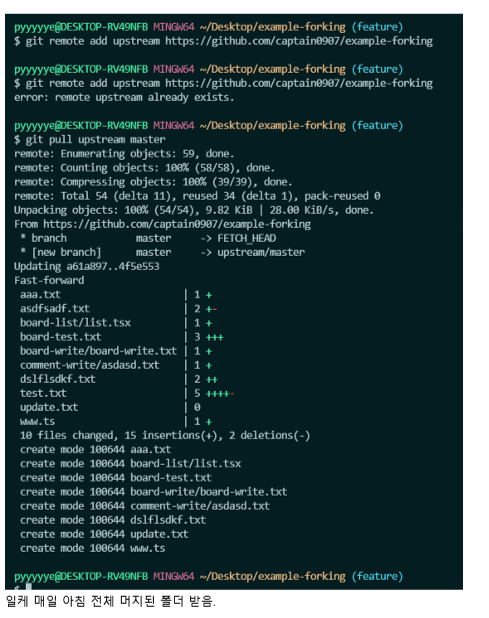Click board-test.txt diffstat entry
The width and height of the screenshot is (489, 618).
61,337
